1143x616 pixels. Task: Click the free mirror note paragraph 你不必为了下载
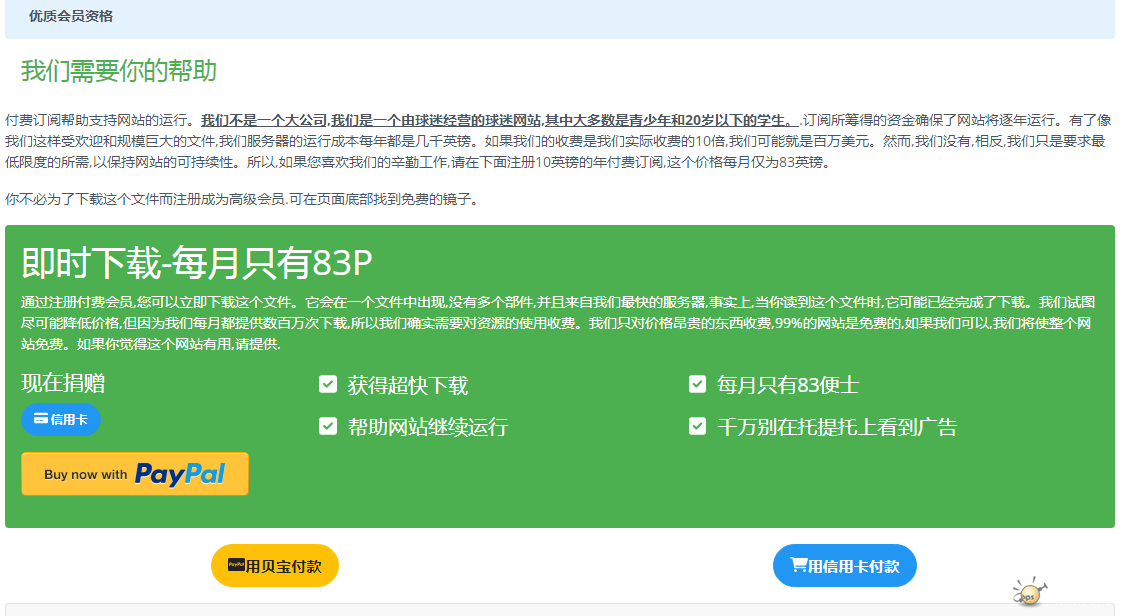point(241,199)
